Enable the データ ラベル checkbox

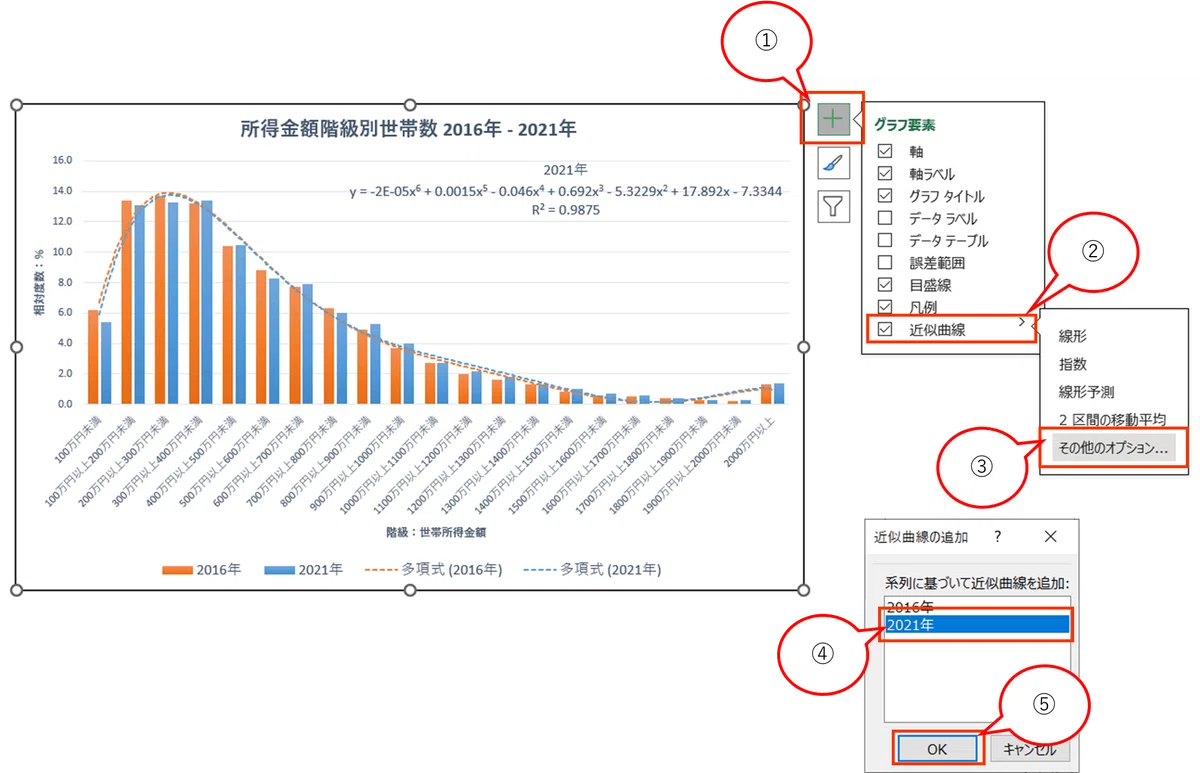point(884,218)
